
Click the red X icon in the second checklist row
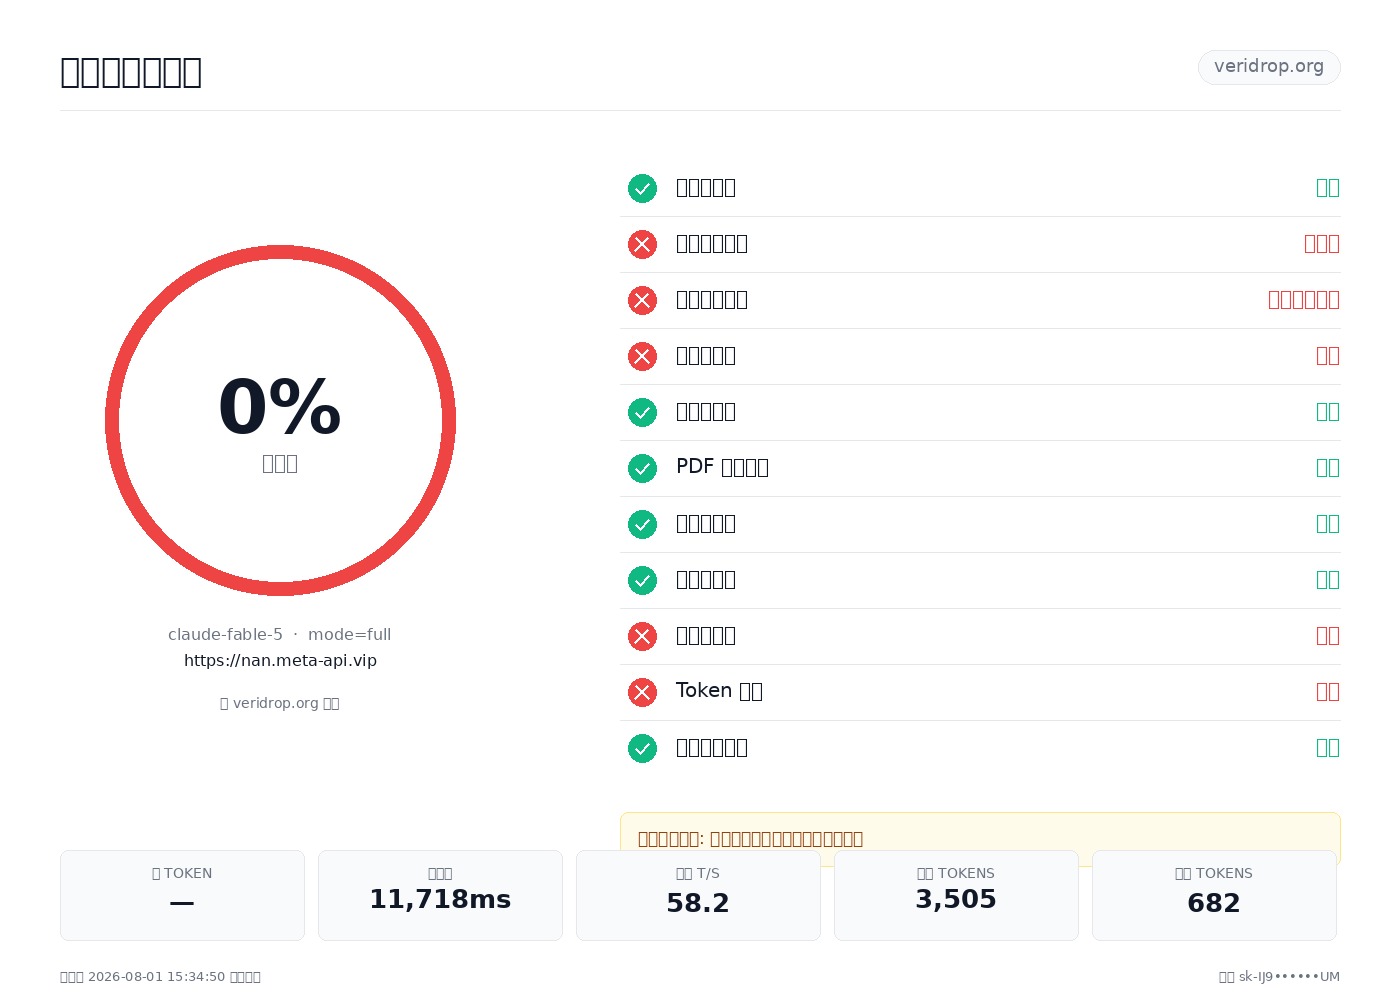(x=642, y=244)
